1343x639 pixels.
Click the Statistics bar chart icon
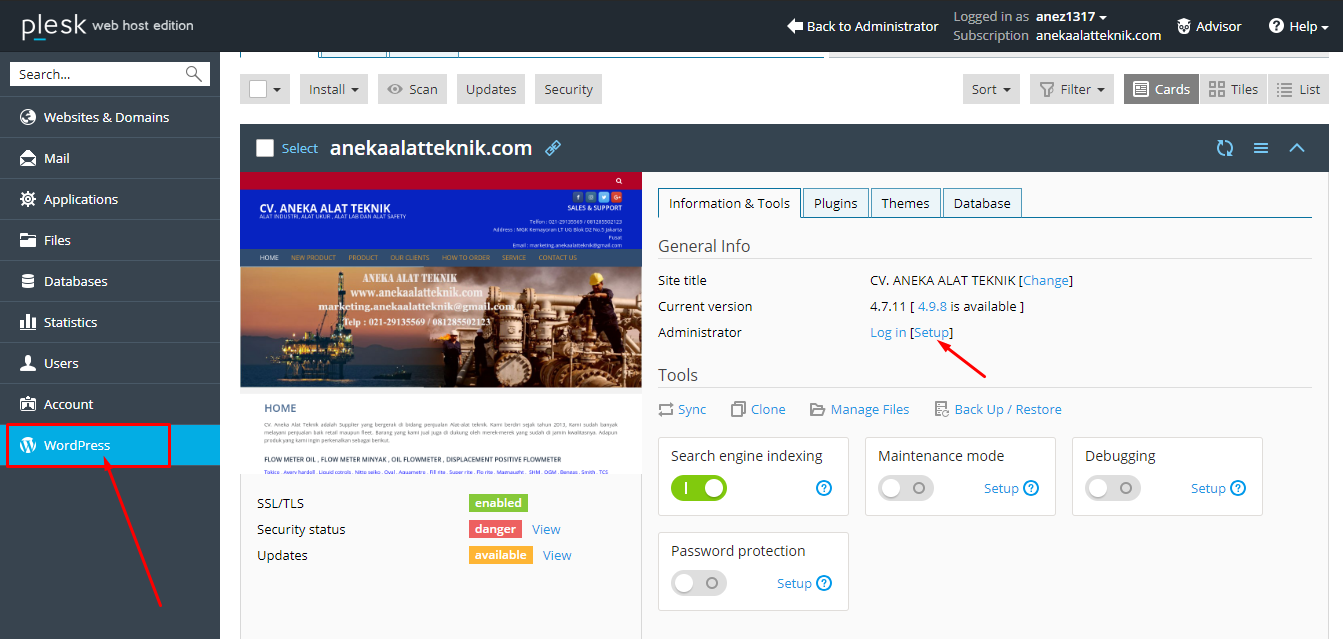pyautogui.click(x=27, y=322)
